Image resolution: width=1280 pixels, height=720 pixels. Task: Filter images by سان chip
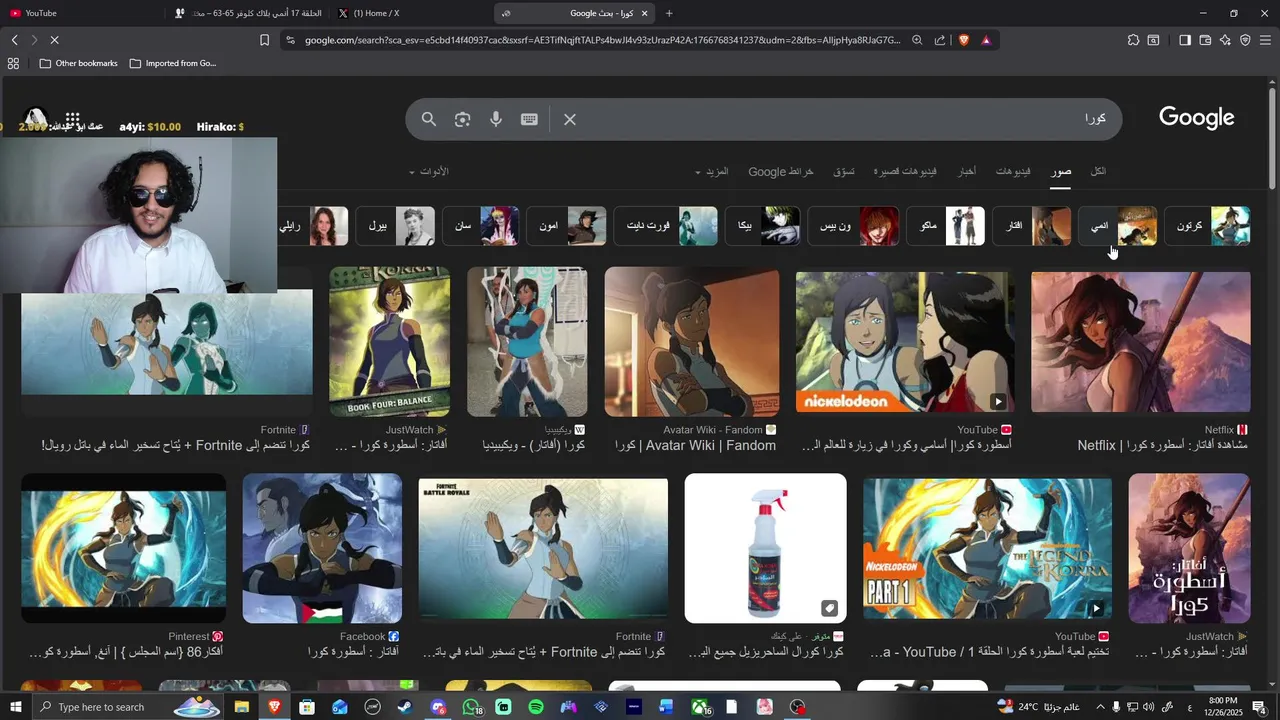(481, 226)
